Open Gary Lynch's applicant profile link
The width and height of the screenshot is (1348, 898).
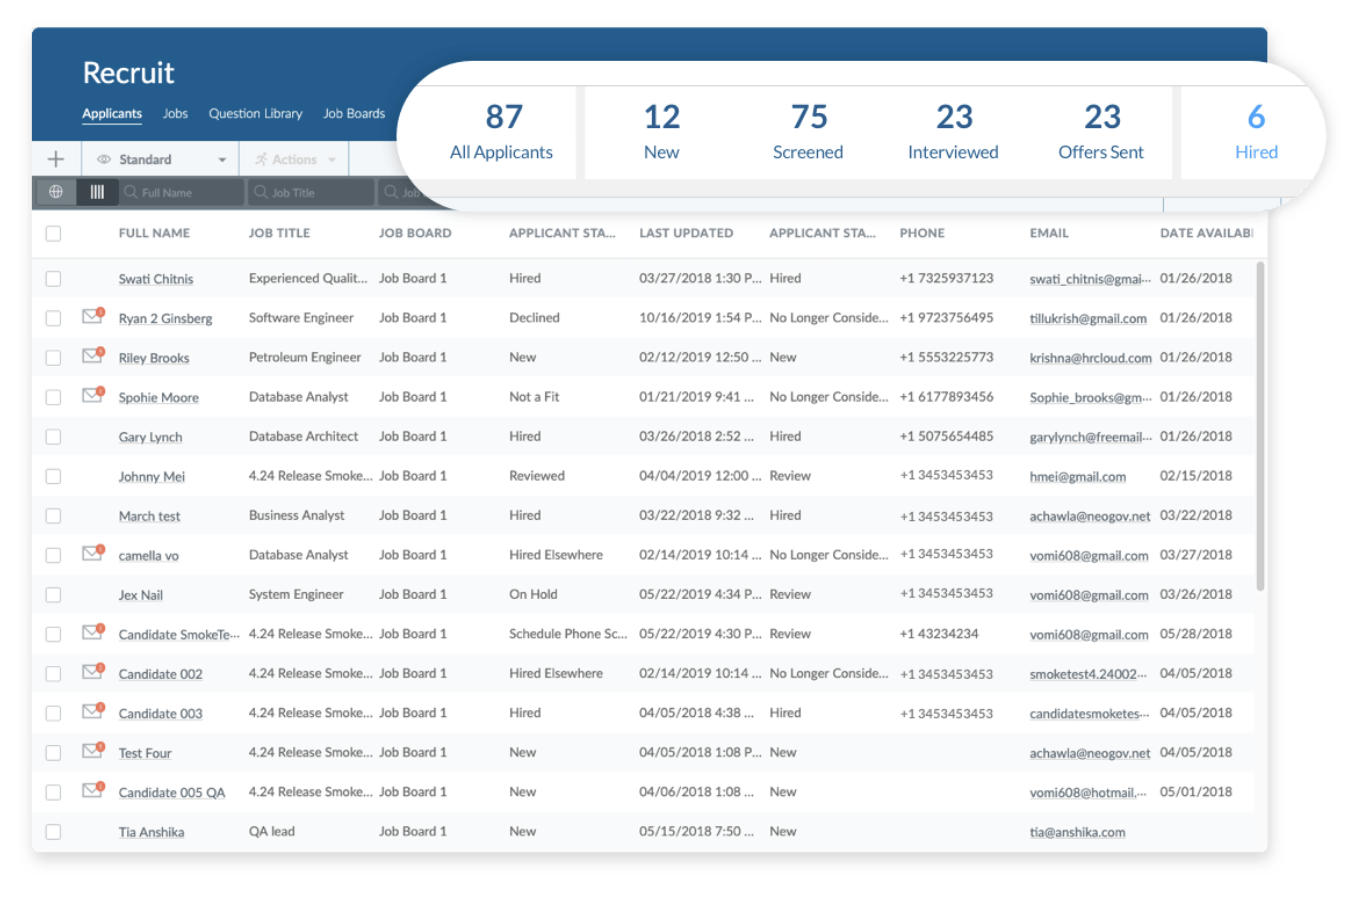click(150, 437)
